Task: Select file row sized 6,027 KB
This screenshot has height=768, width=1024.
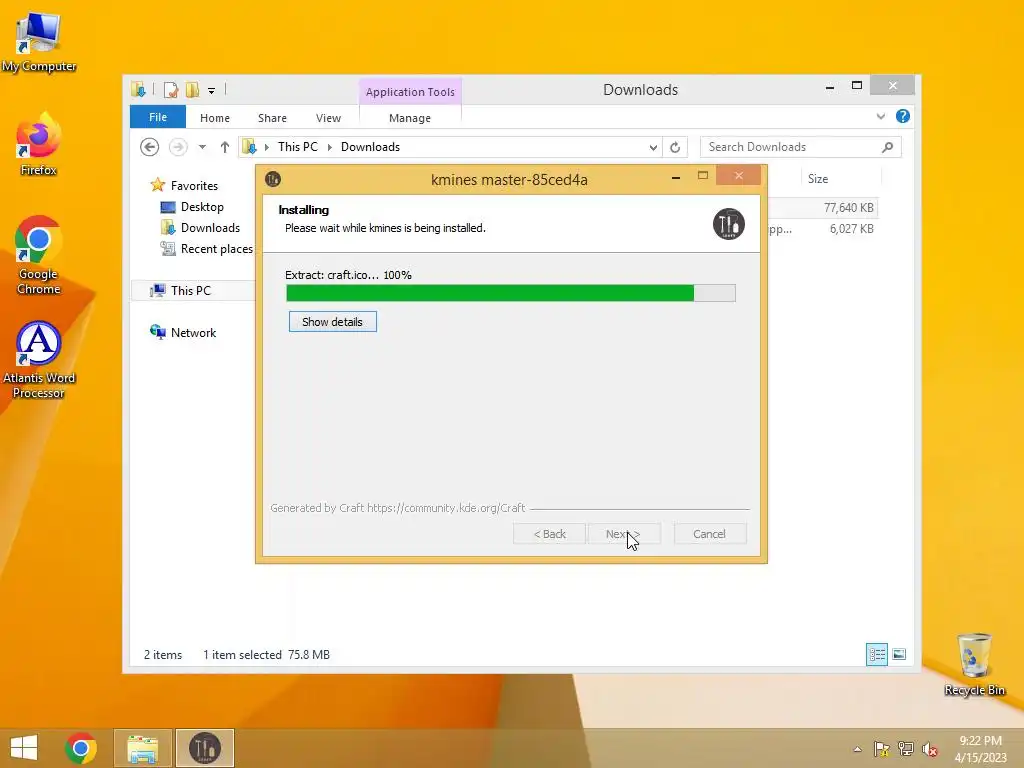Action: pyautogui.click(x=823, y=229)
